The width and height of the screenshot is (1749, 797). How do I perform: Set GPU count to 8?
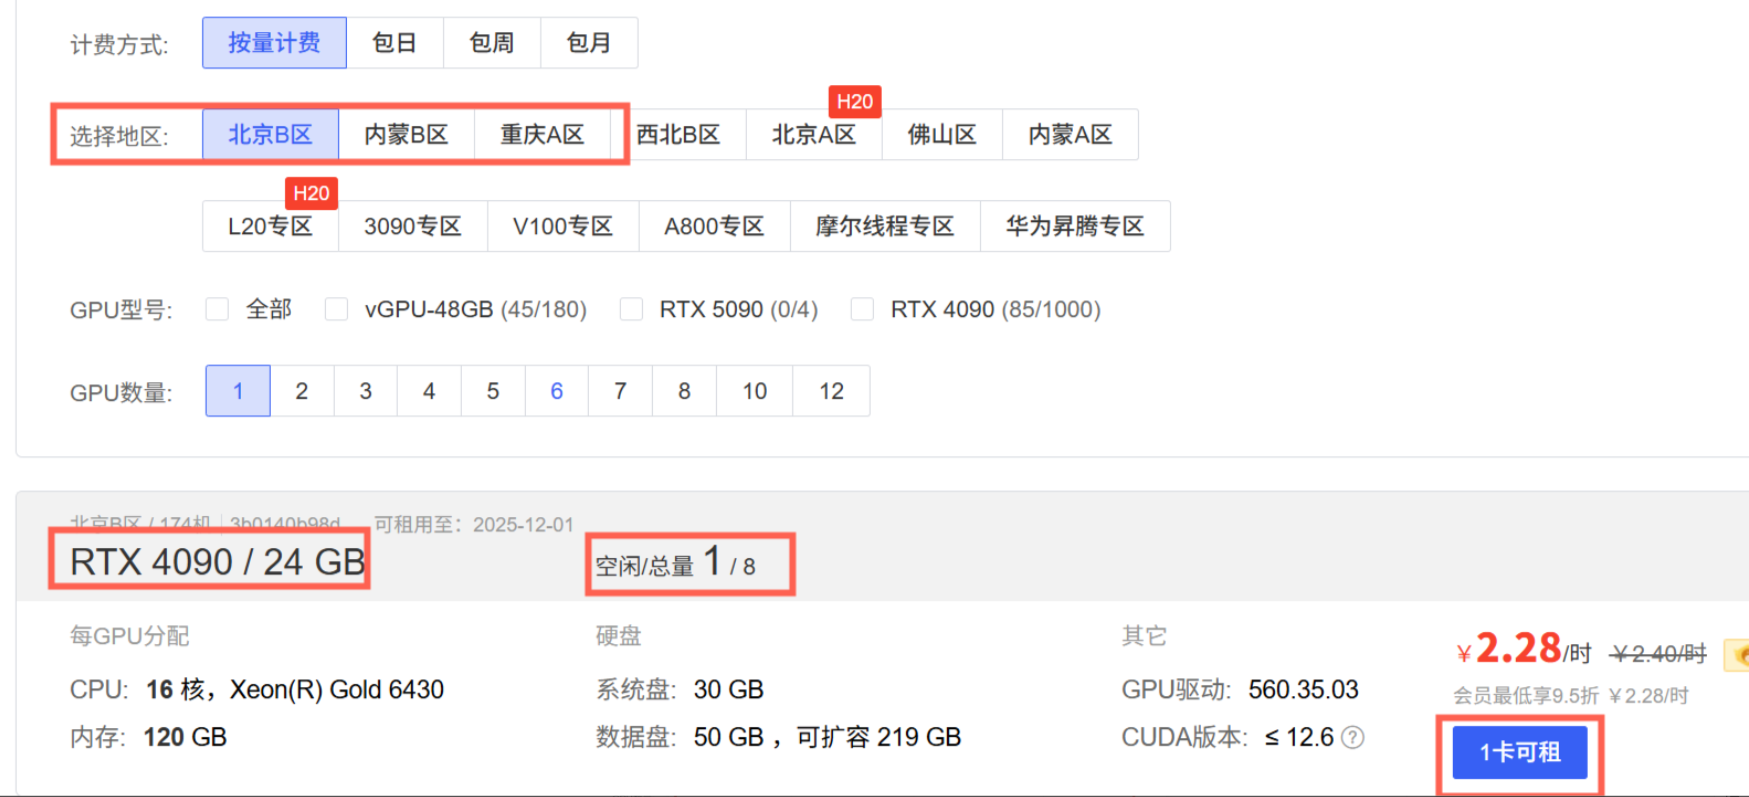click(x=684, y=391)
